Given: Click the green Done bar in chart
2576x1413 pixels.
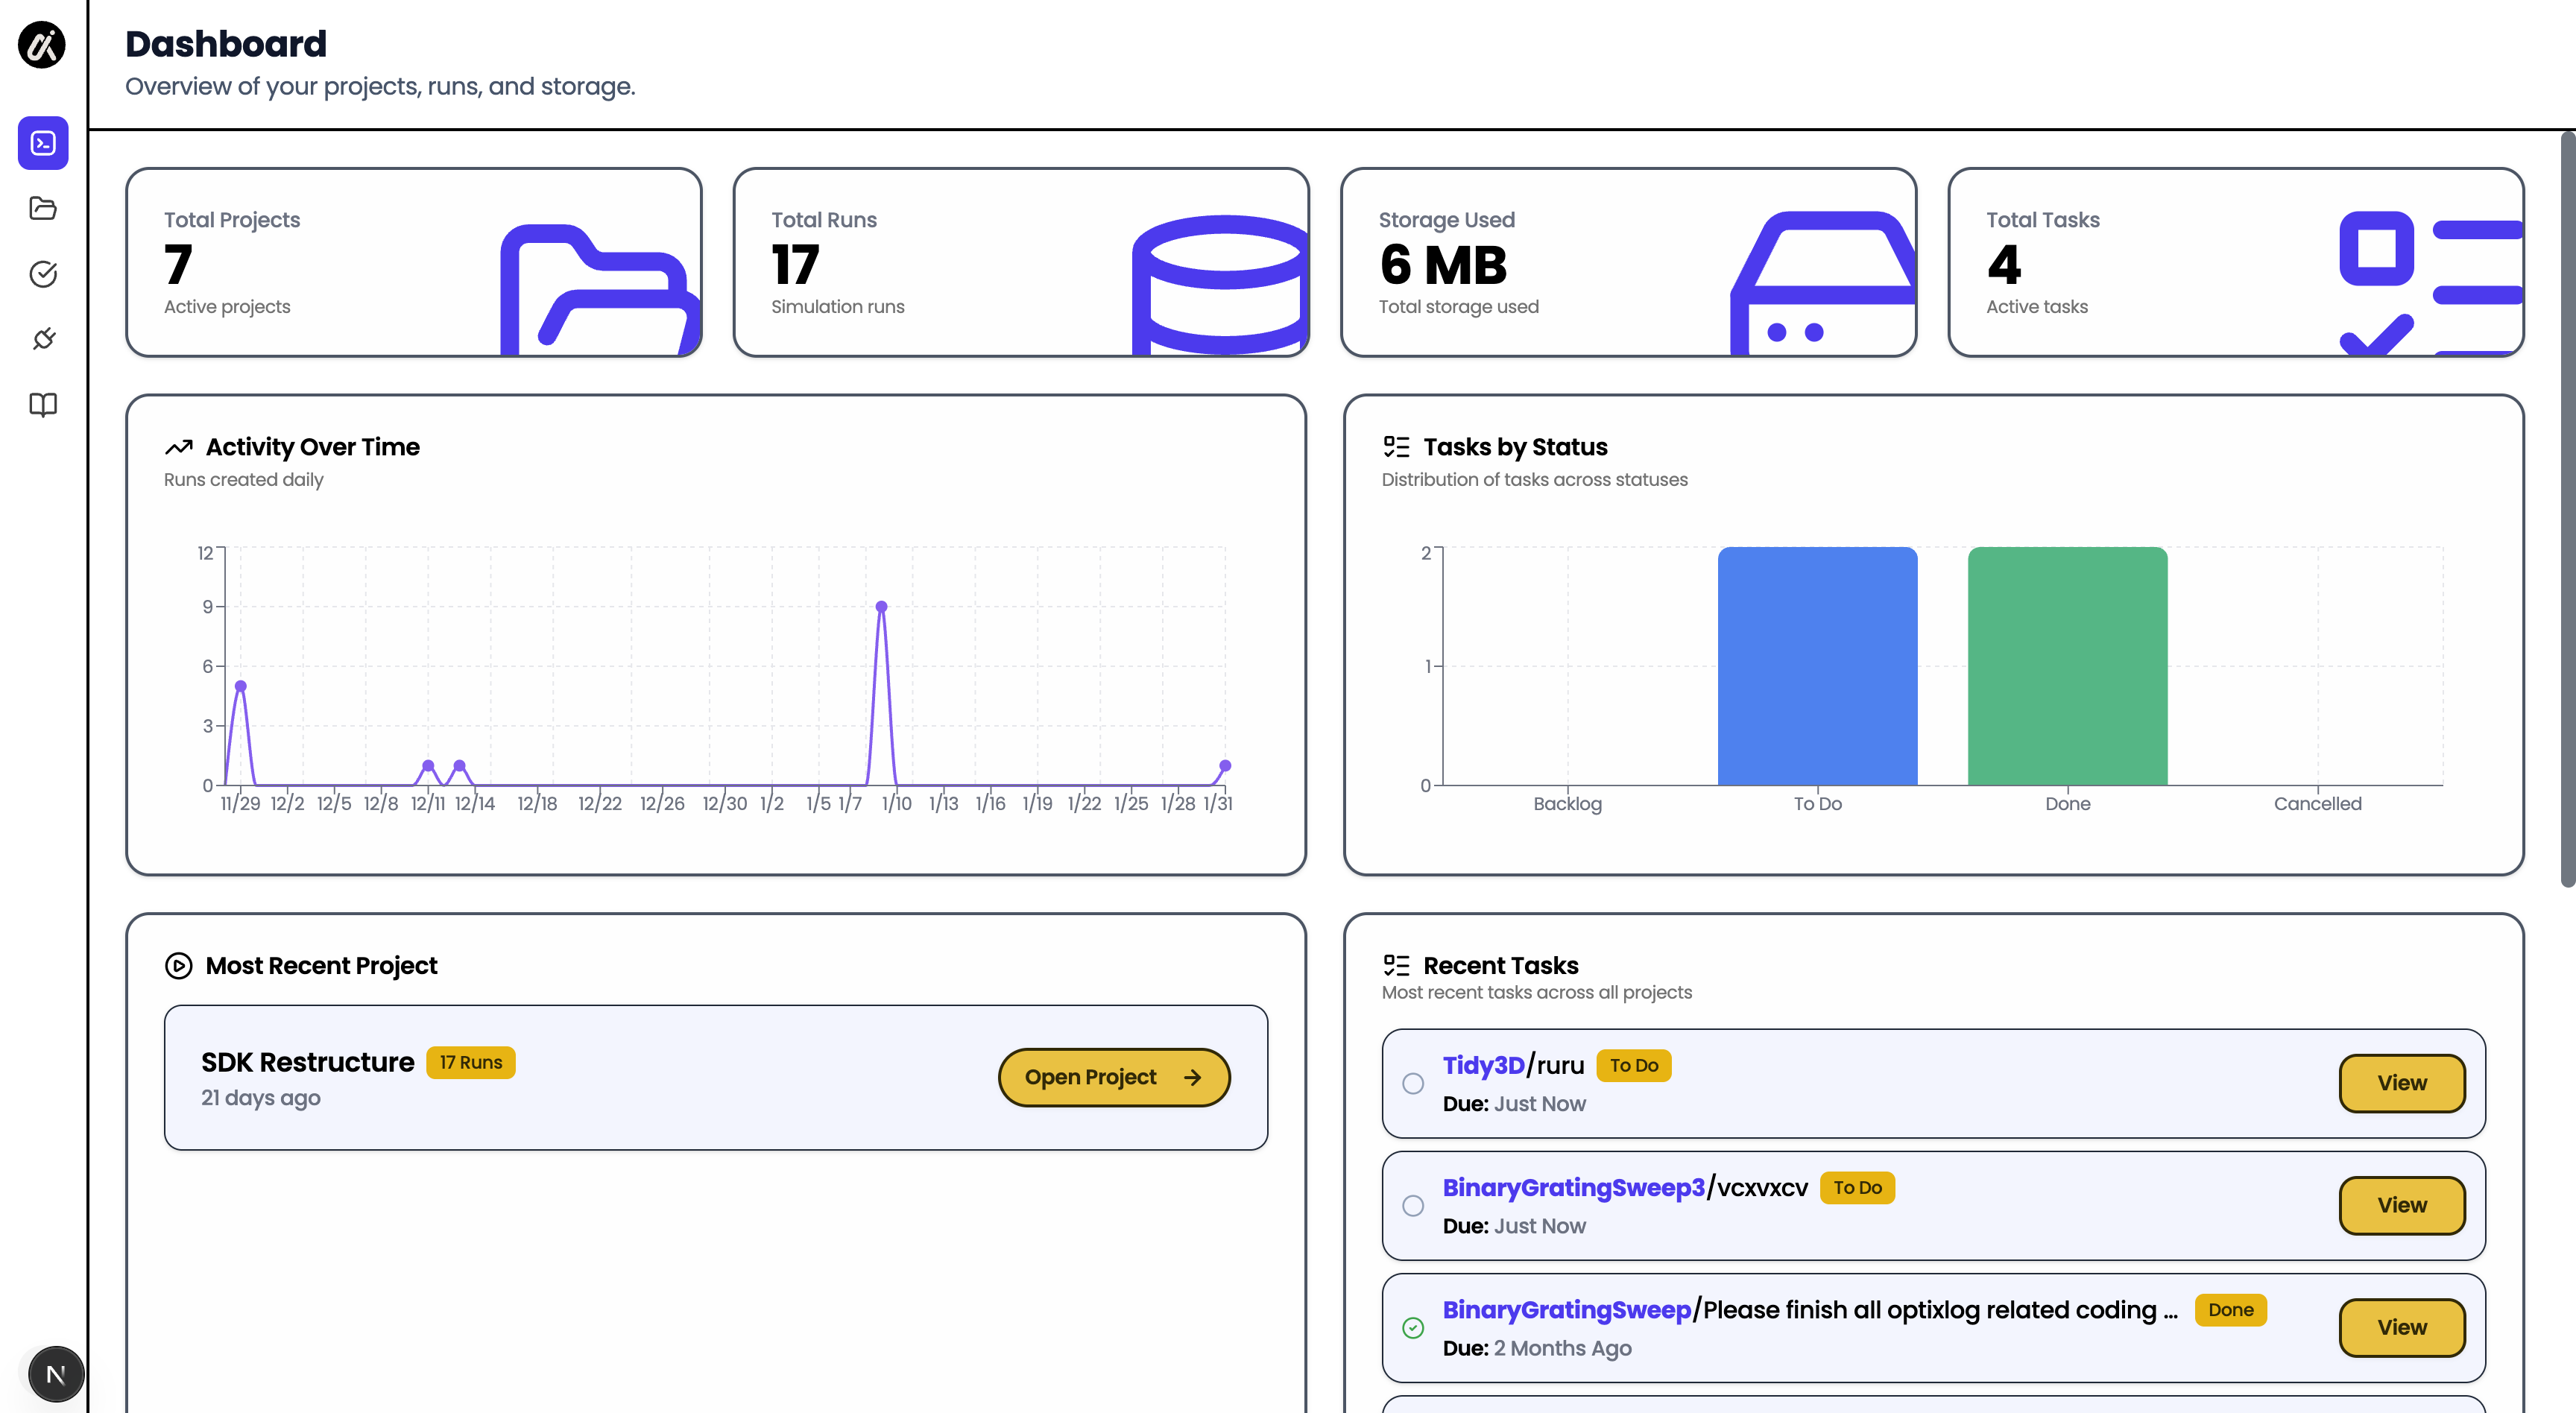Looking at the screenshot, I should pos(2067,666).
